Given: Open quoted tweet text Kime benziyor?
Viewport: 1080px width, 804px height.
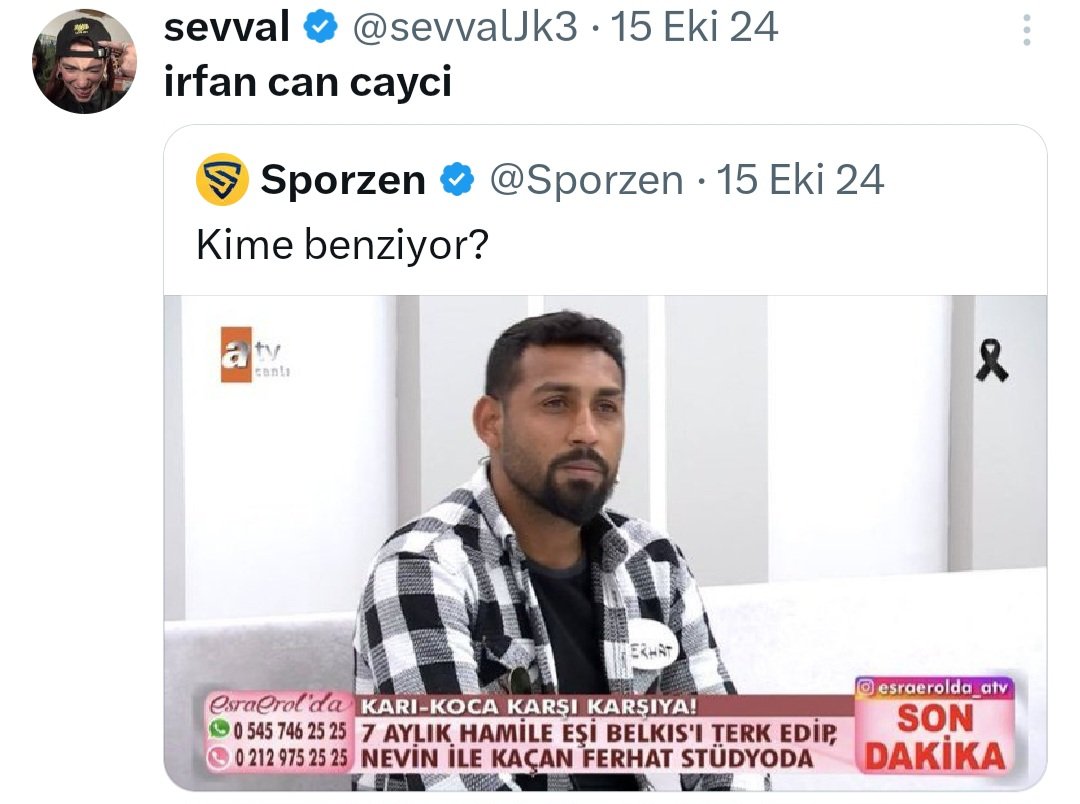Looking at the screenshot, I should point(342,245).
